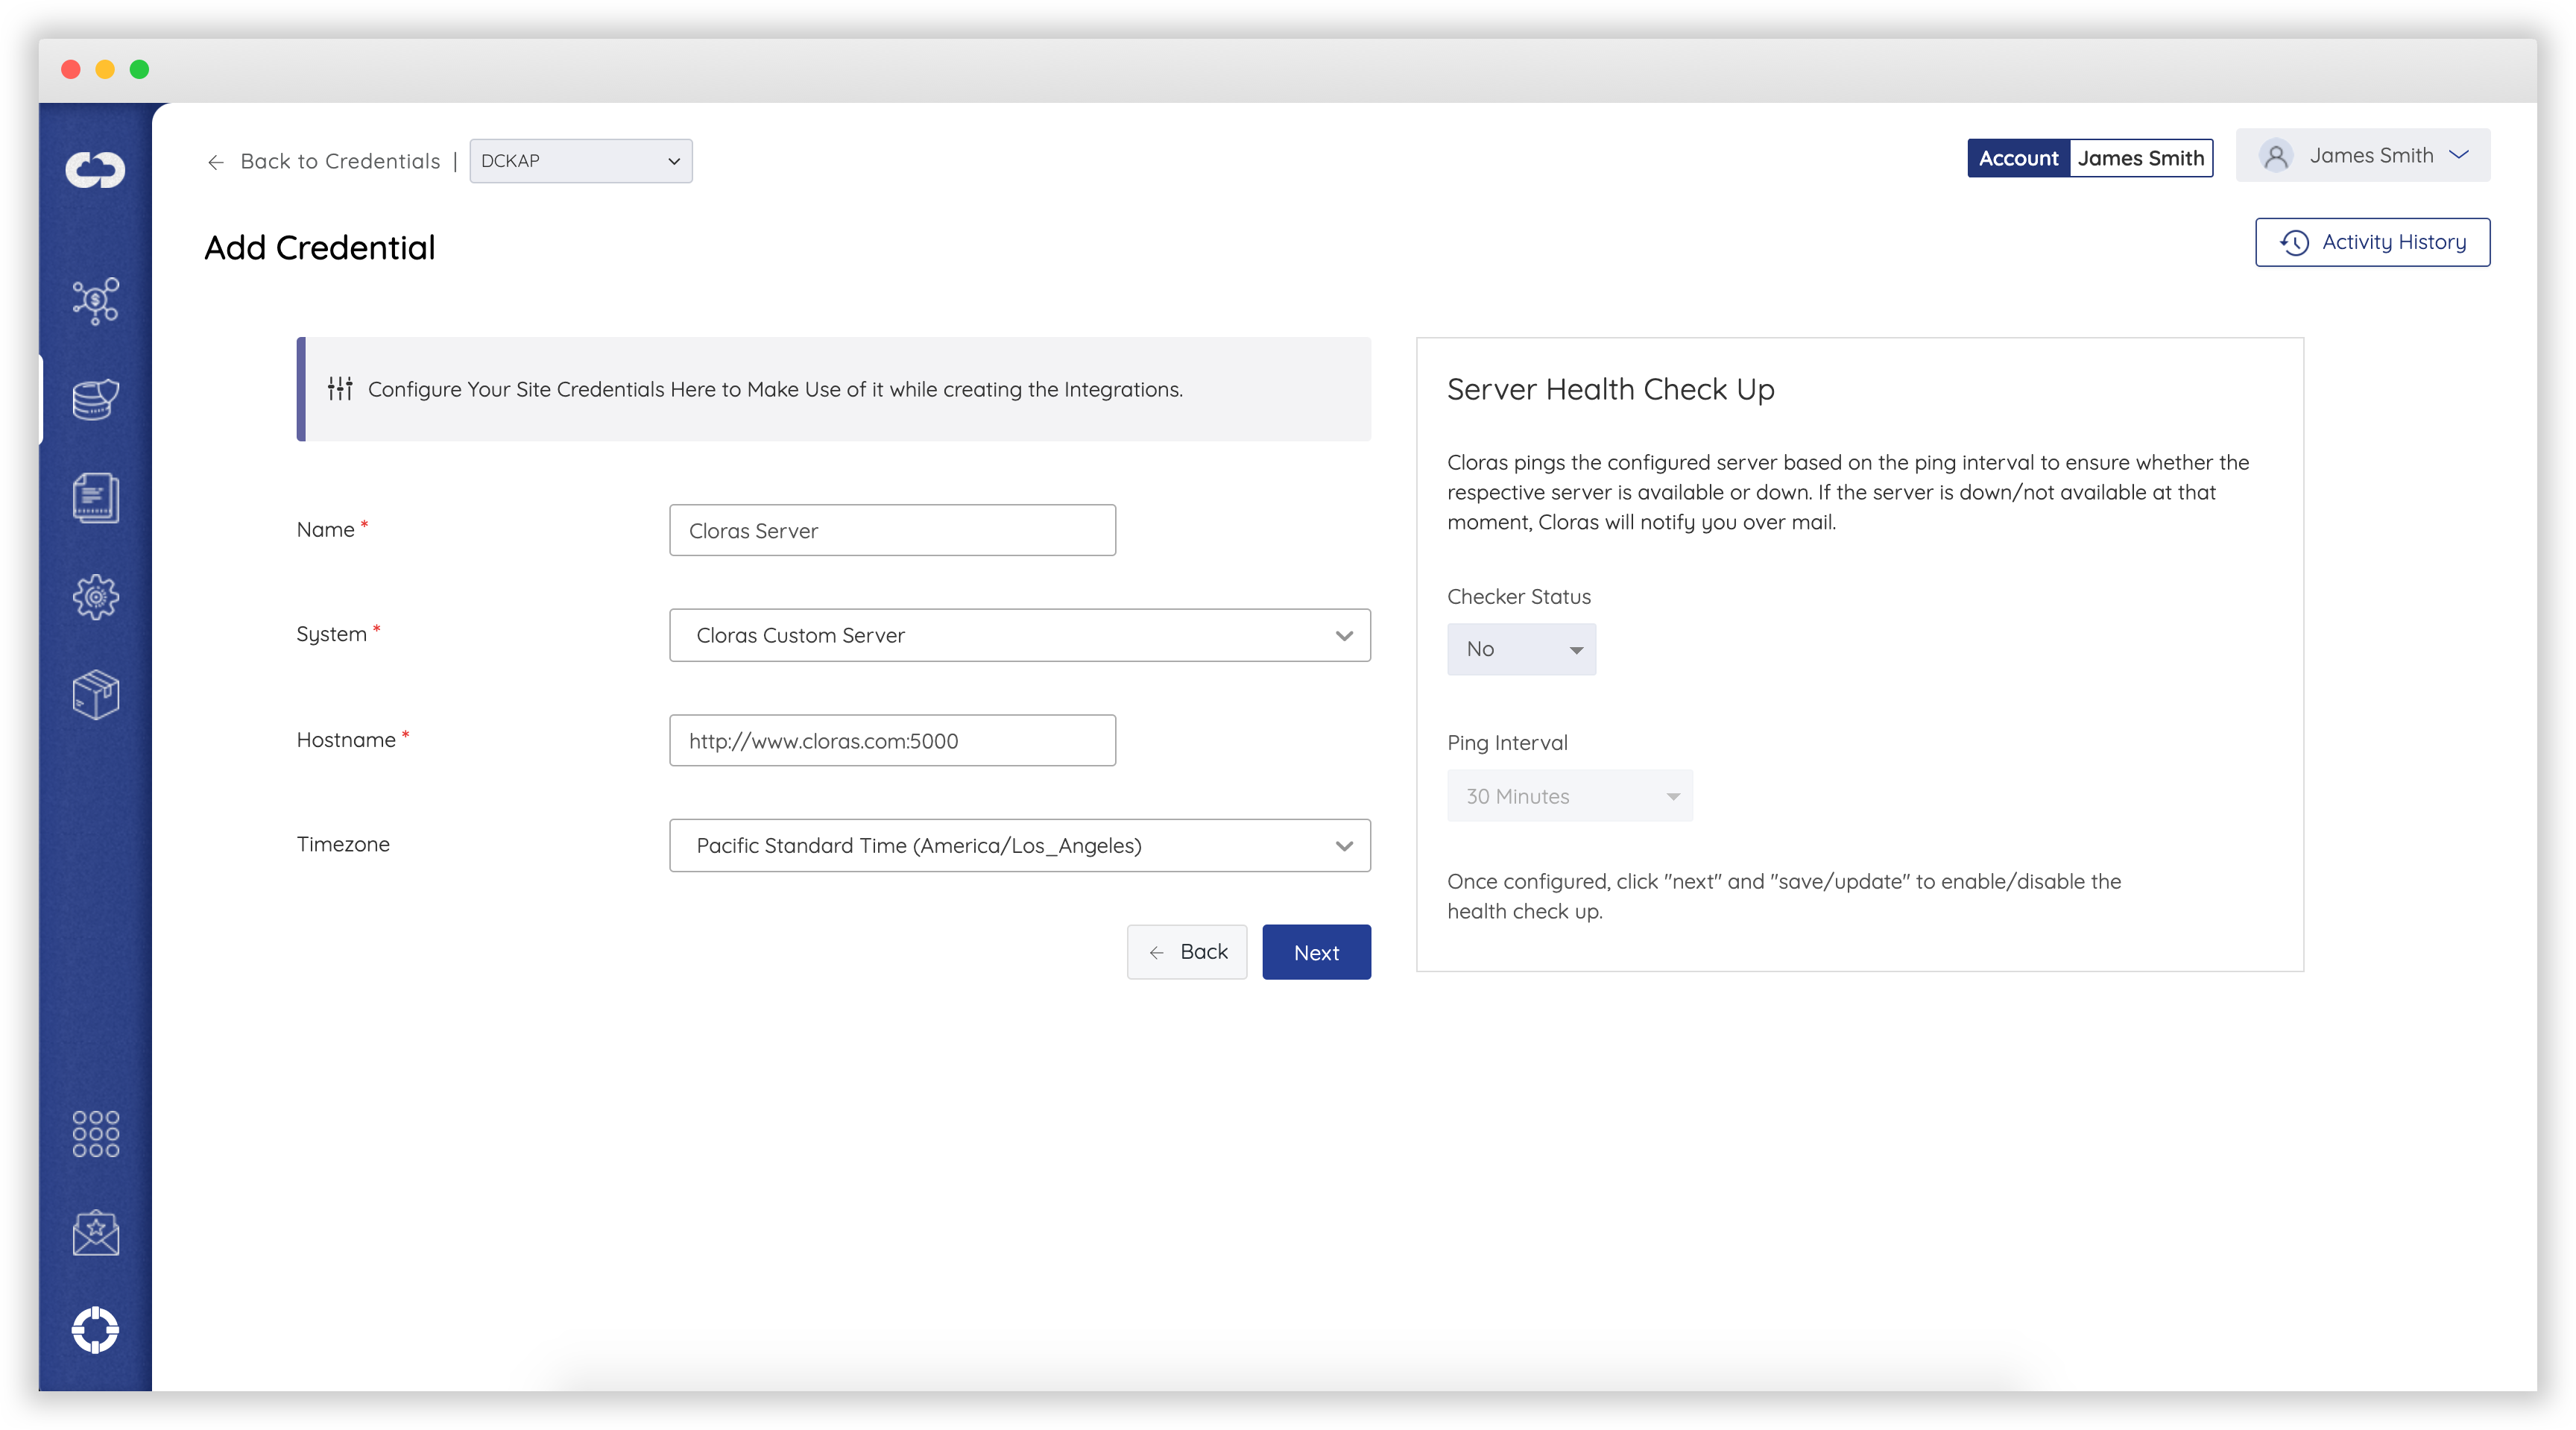Click the Name field containing Cloras Server
Viewport: 2576px width, 1430px height.
pos(892,530)
